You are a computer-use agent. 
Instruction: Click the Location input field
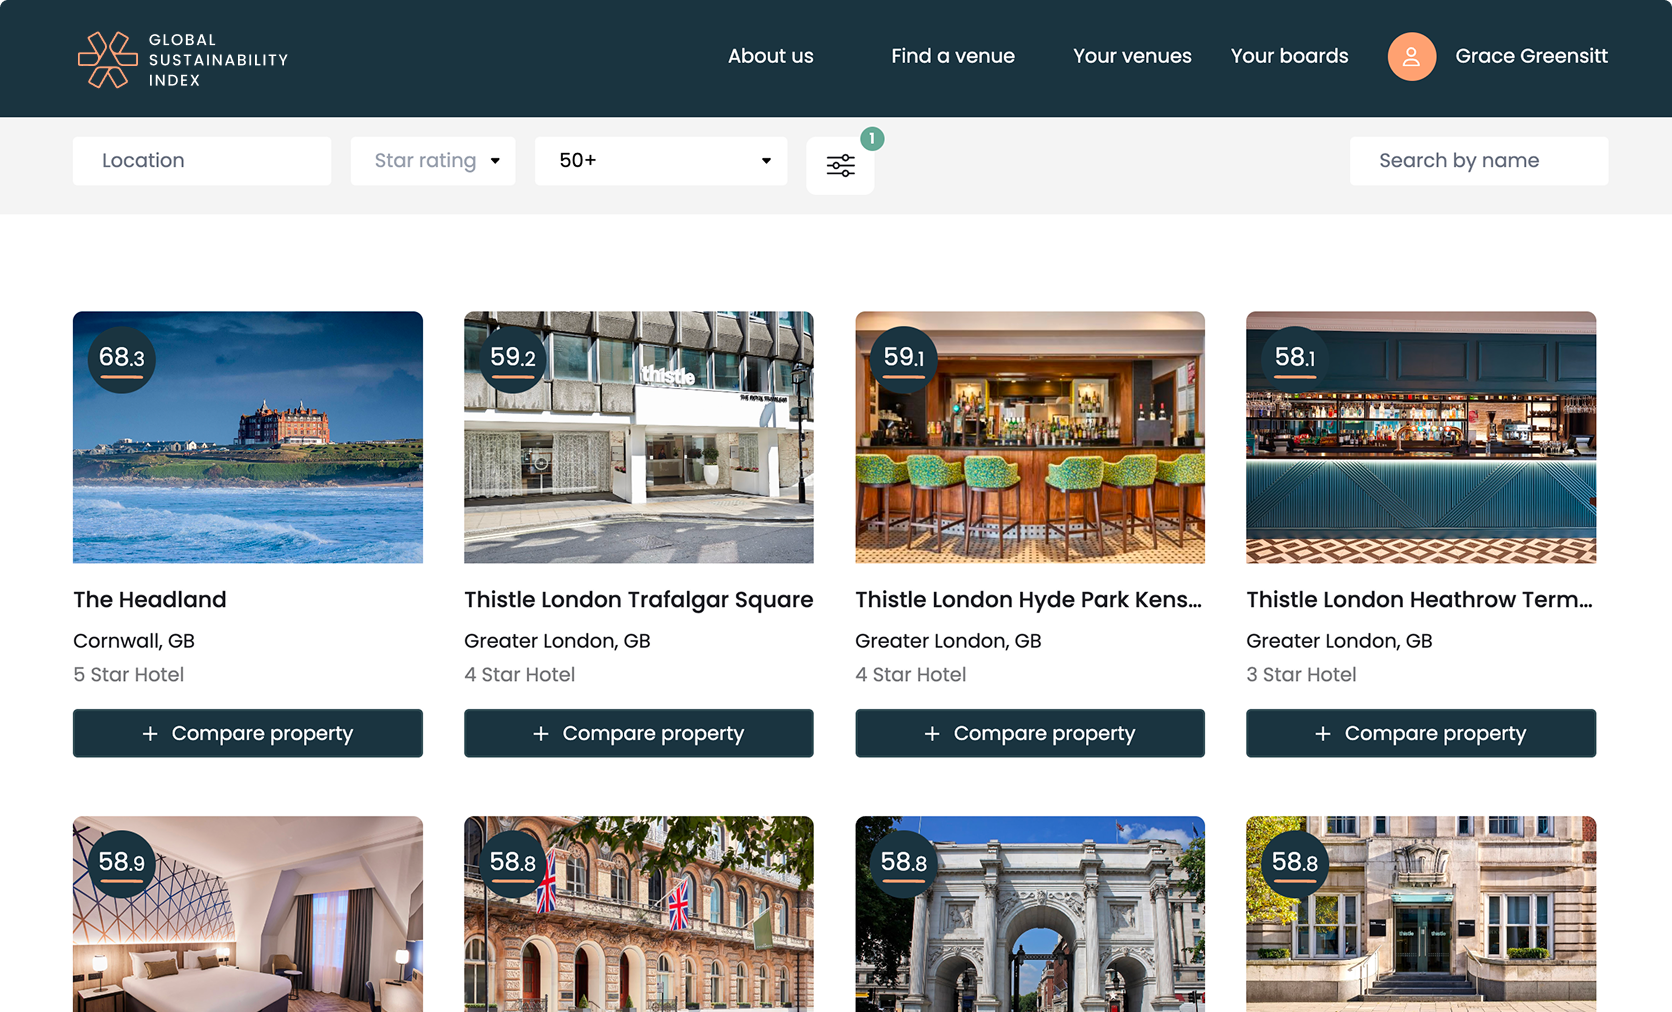(x=202, y=161)
